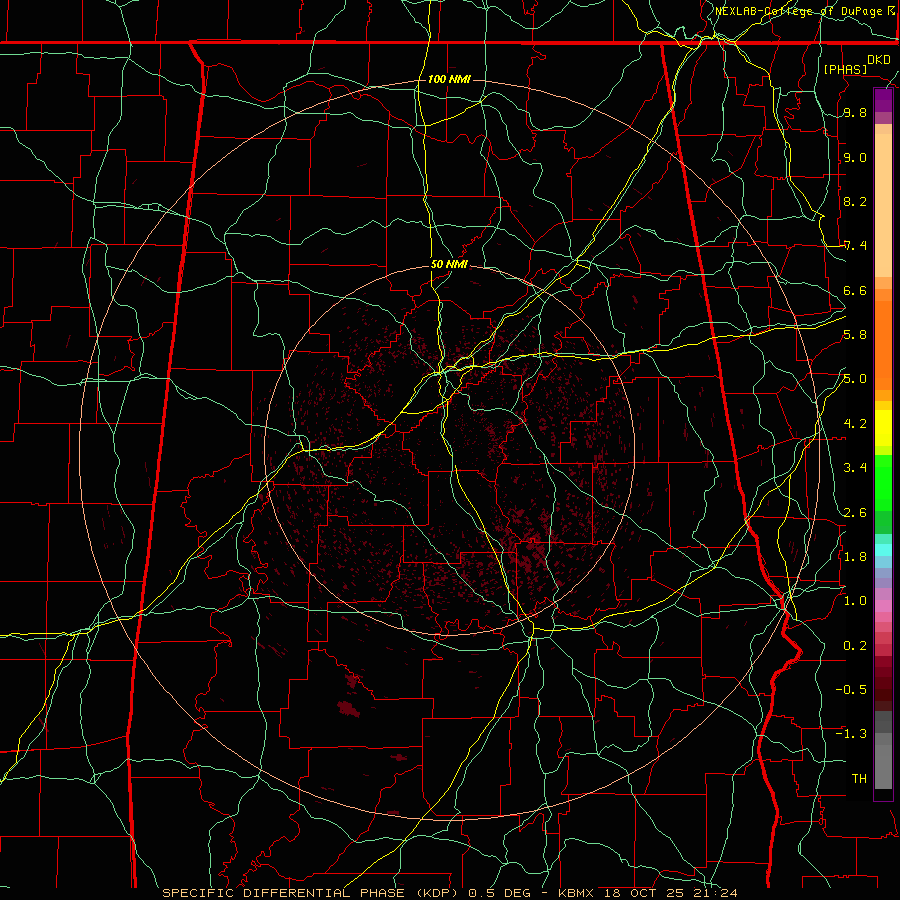This screenshot has width=900, height=900.
Task: Click the 9.8 scale value
Action: coord(855,112)
